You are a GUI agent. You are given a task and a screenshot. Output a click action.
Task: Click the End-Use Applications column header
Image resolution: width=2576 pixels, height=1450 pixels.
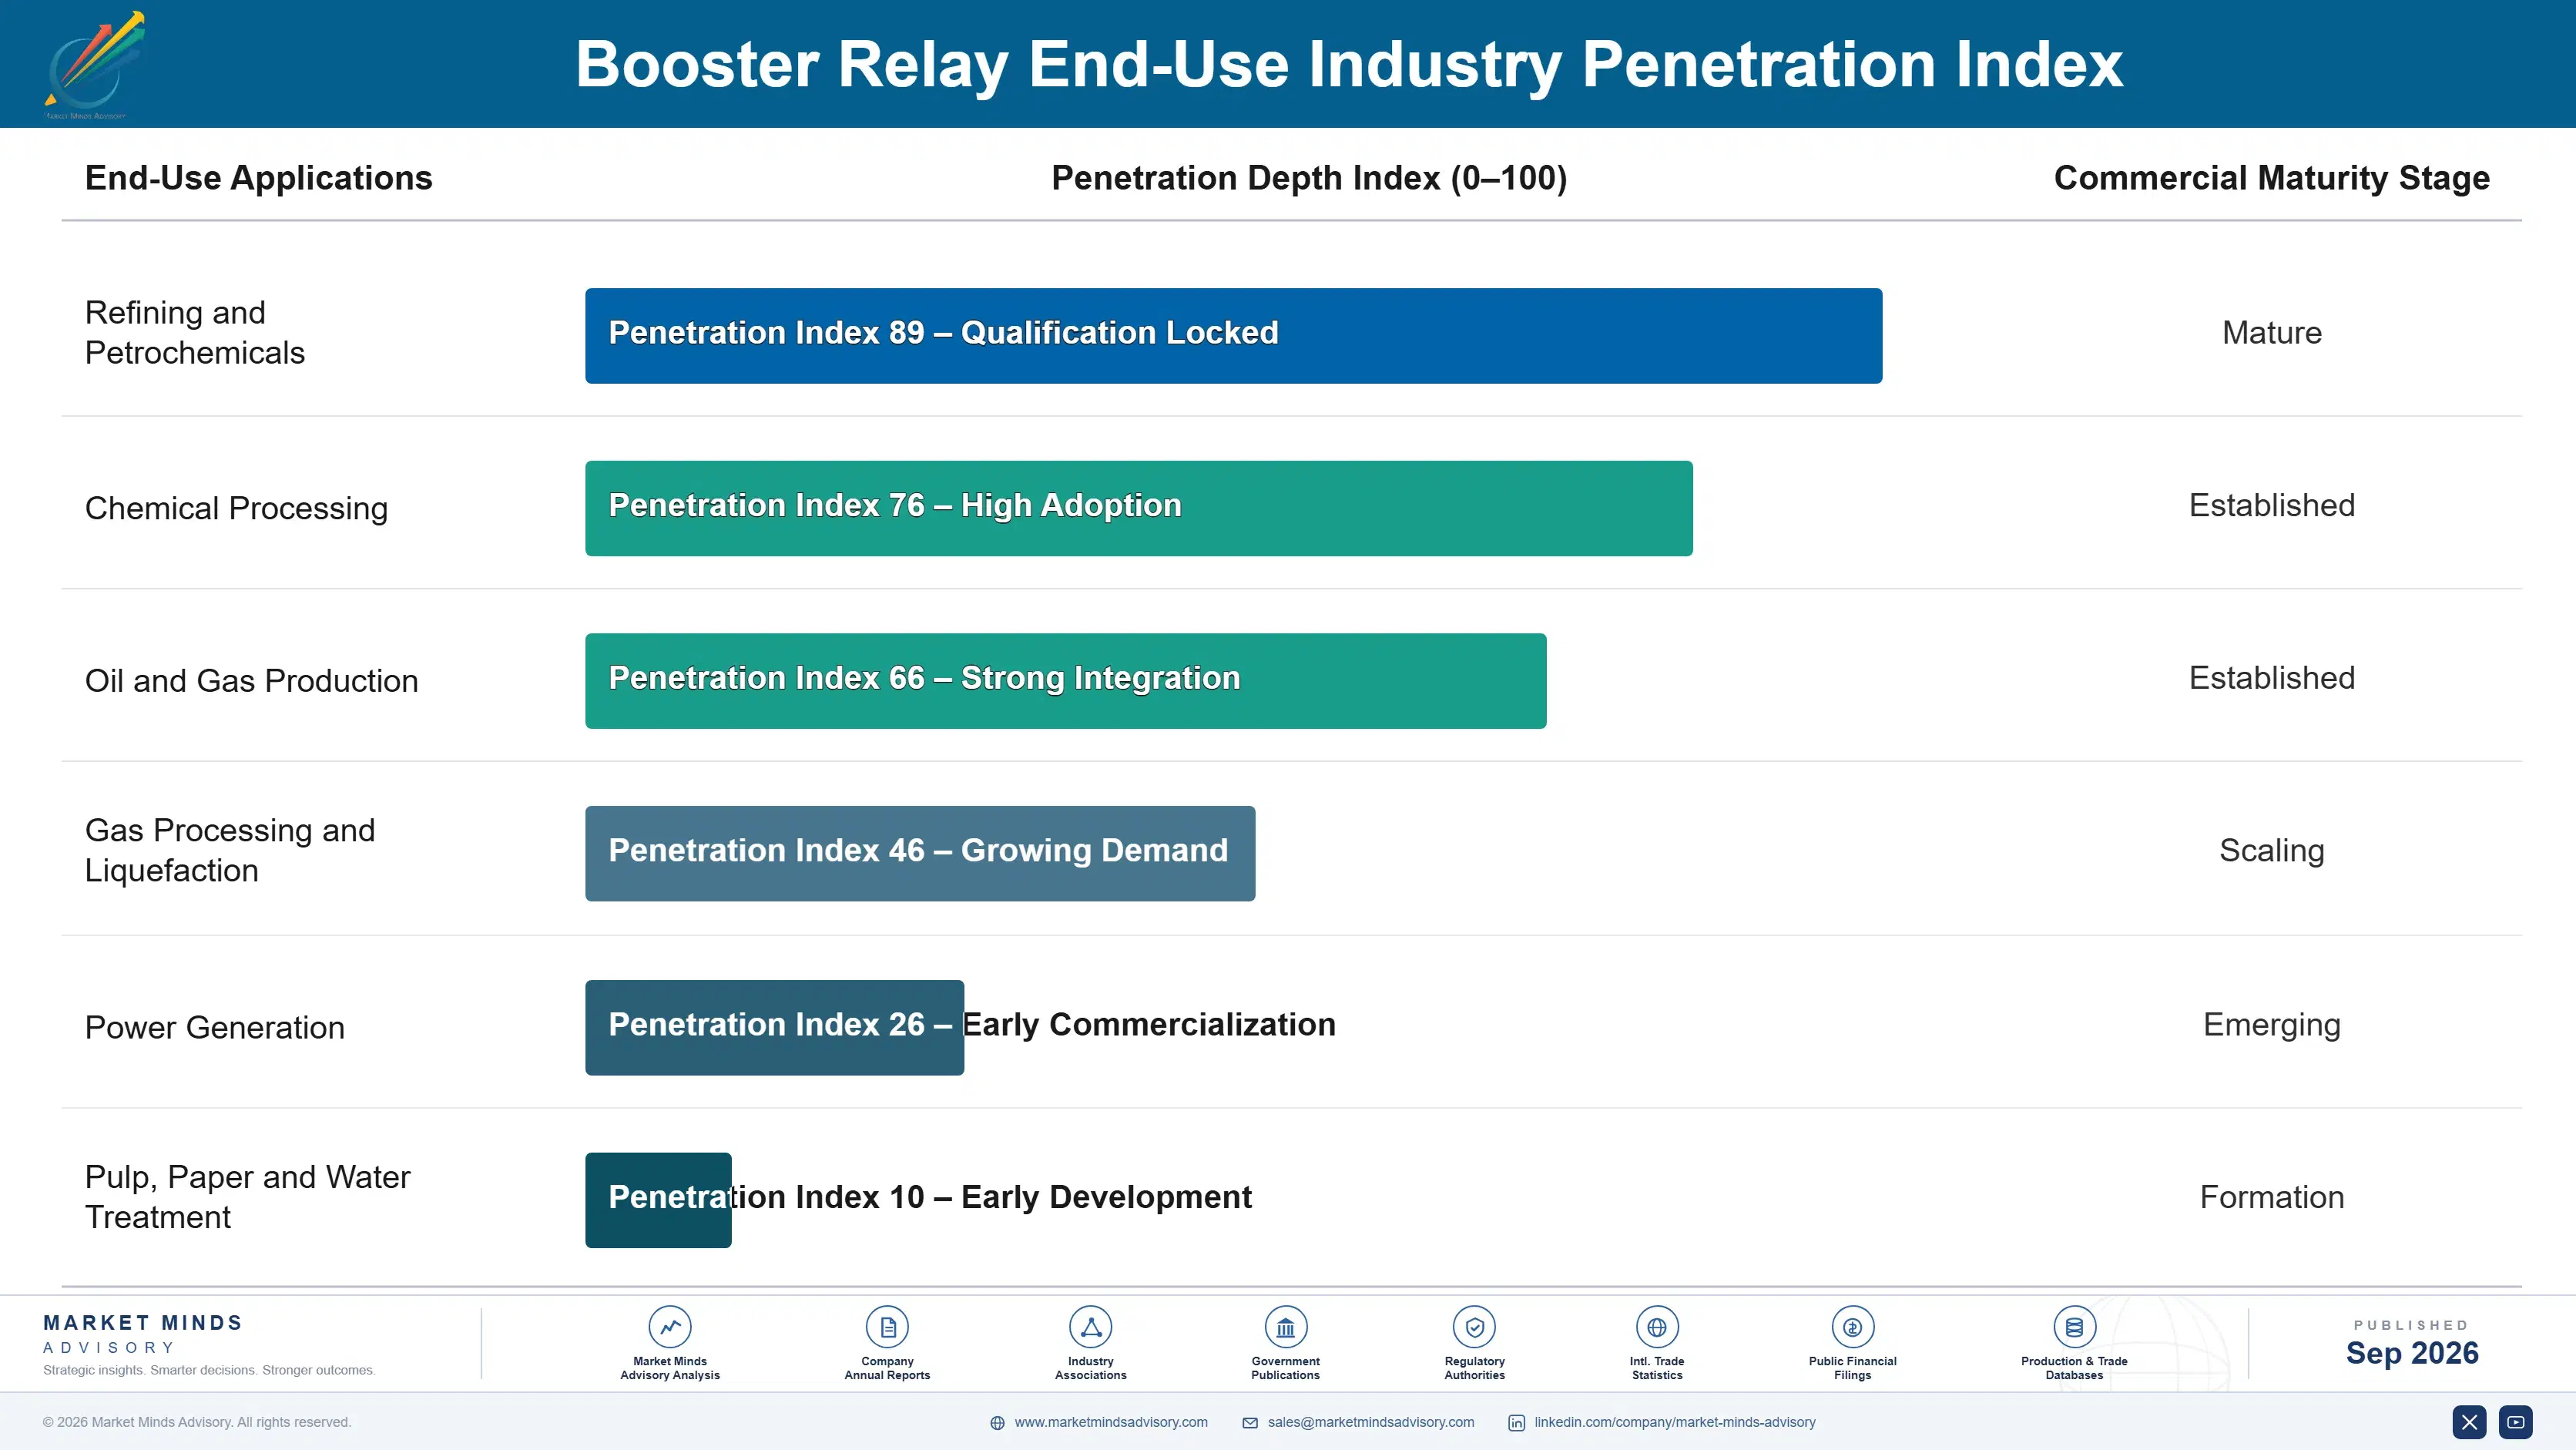[x=258, y=178]
